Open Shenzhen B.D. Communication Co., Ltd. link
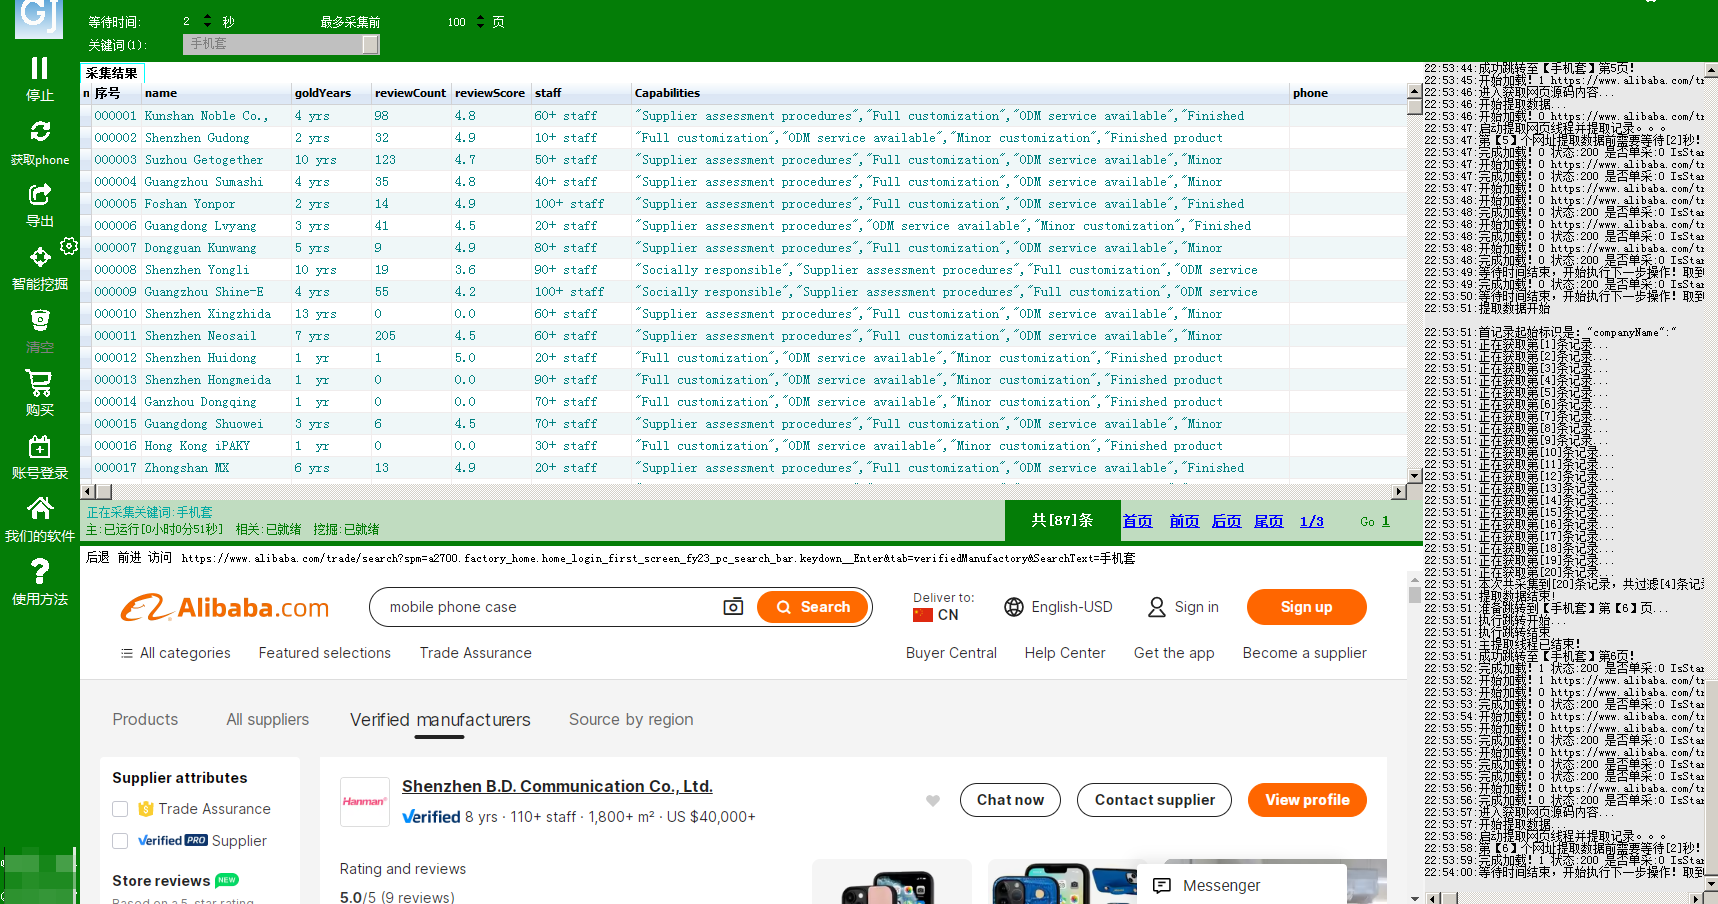The image size is (1718, 904). (557, 786)
